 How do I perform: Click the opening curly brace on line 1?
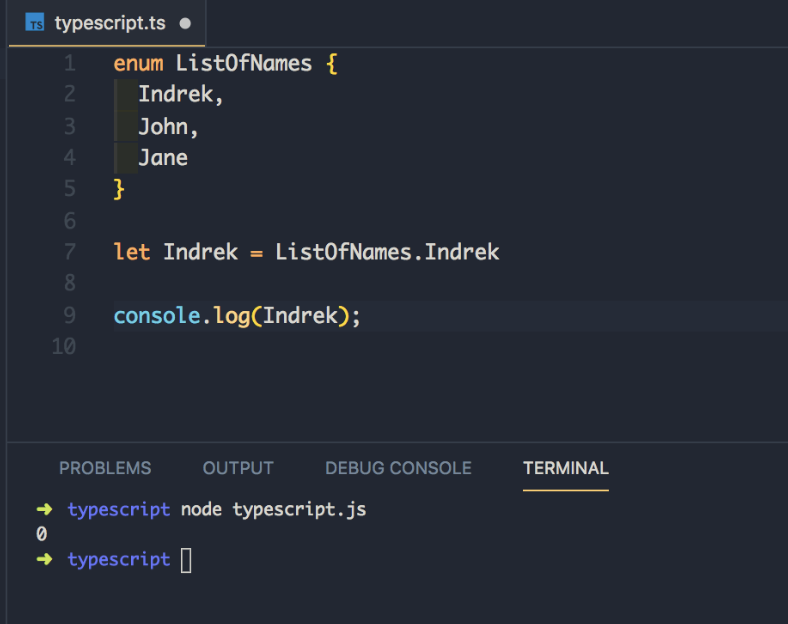pyautogui.click(x=332, y=64)
